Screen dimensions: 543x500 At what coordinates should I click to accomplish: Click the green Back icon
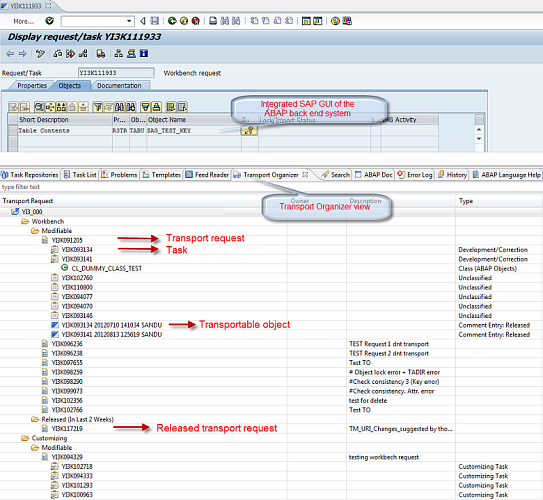pos(172,21)
